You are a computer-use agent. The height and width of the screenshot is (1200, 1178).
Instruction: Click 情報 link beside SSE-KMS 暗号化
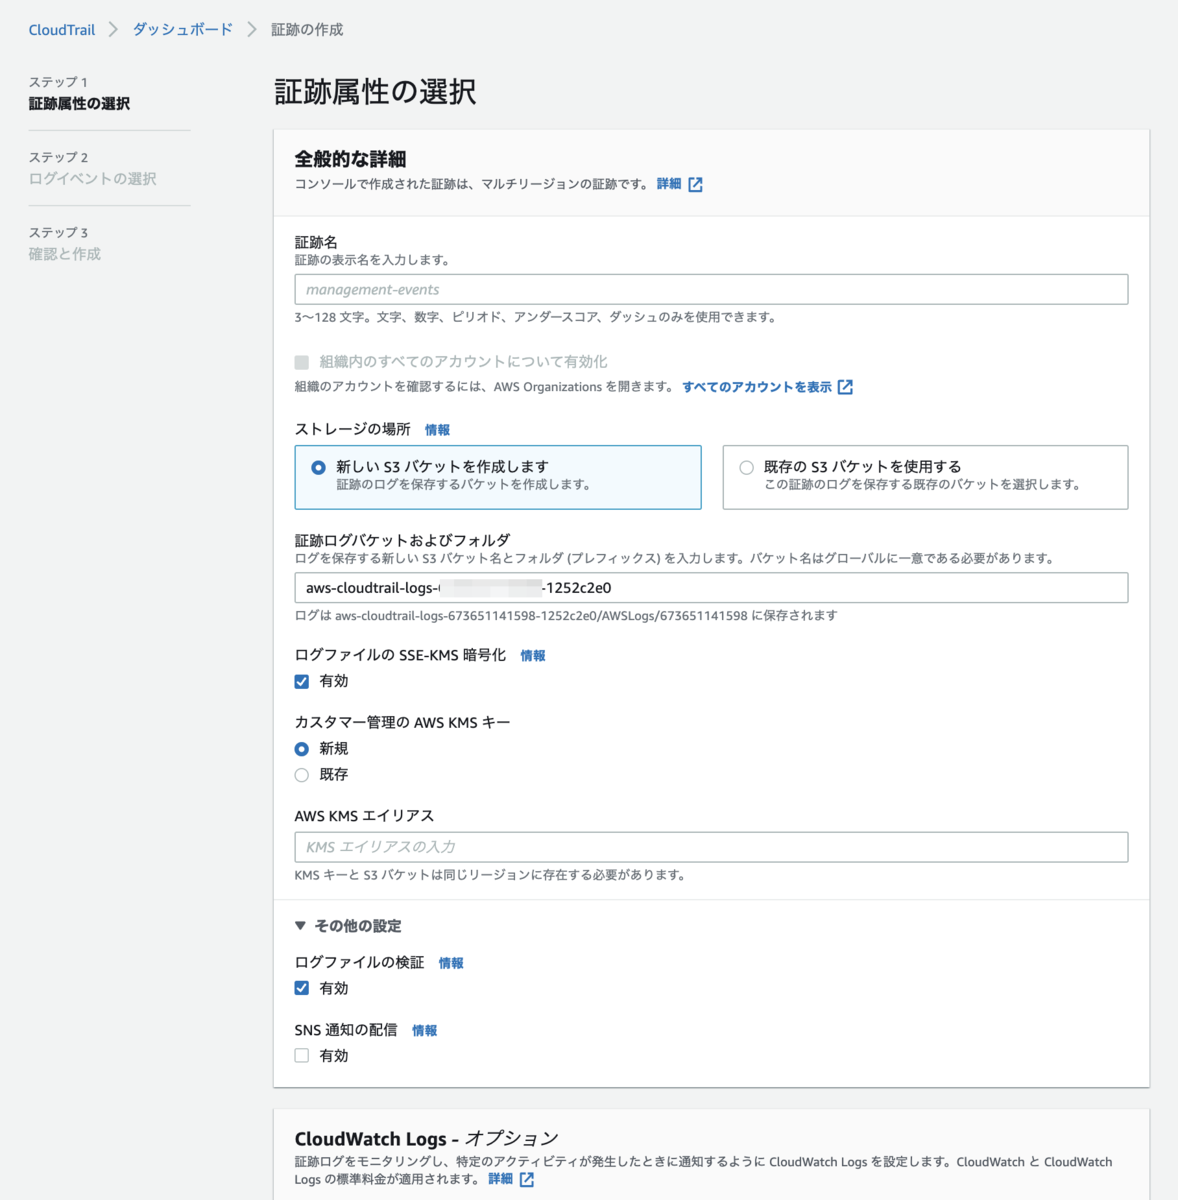coord(533,656)
